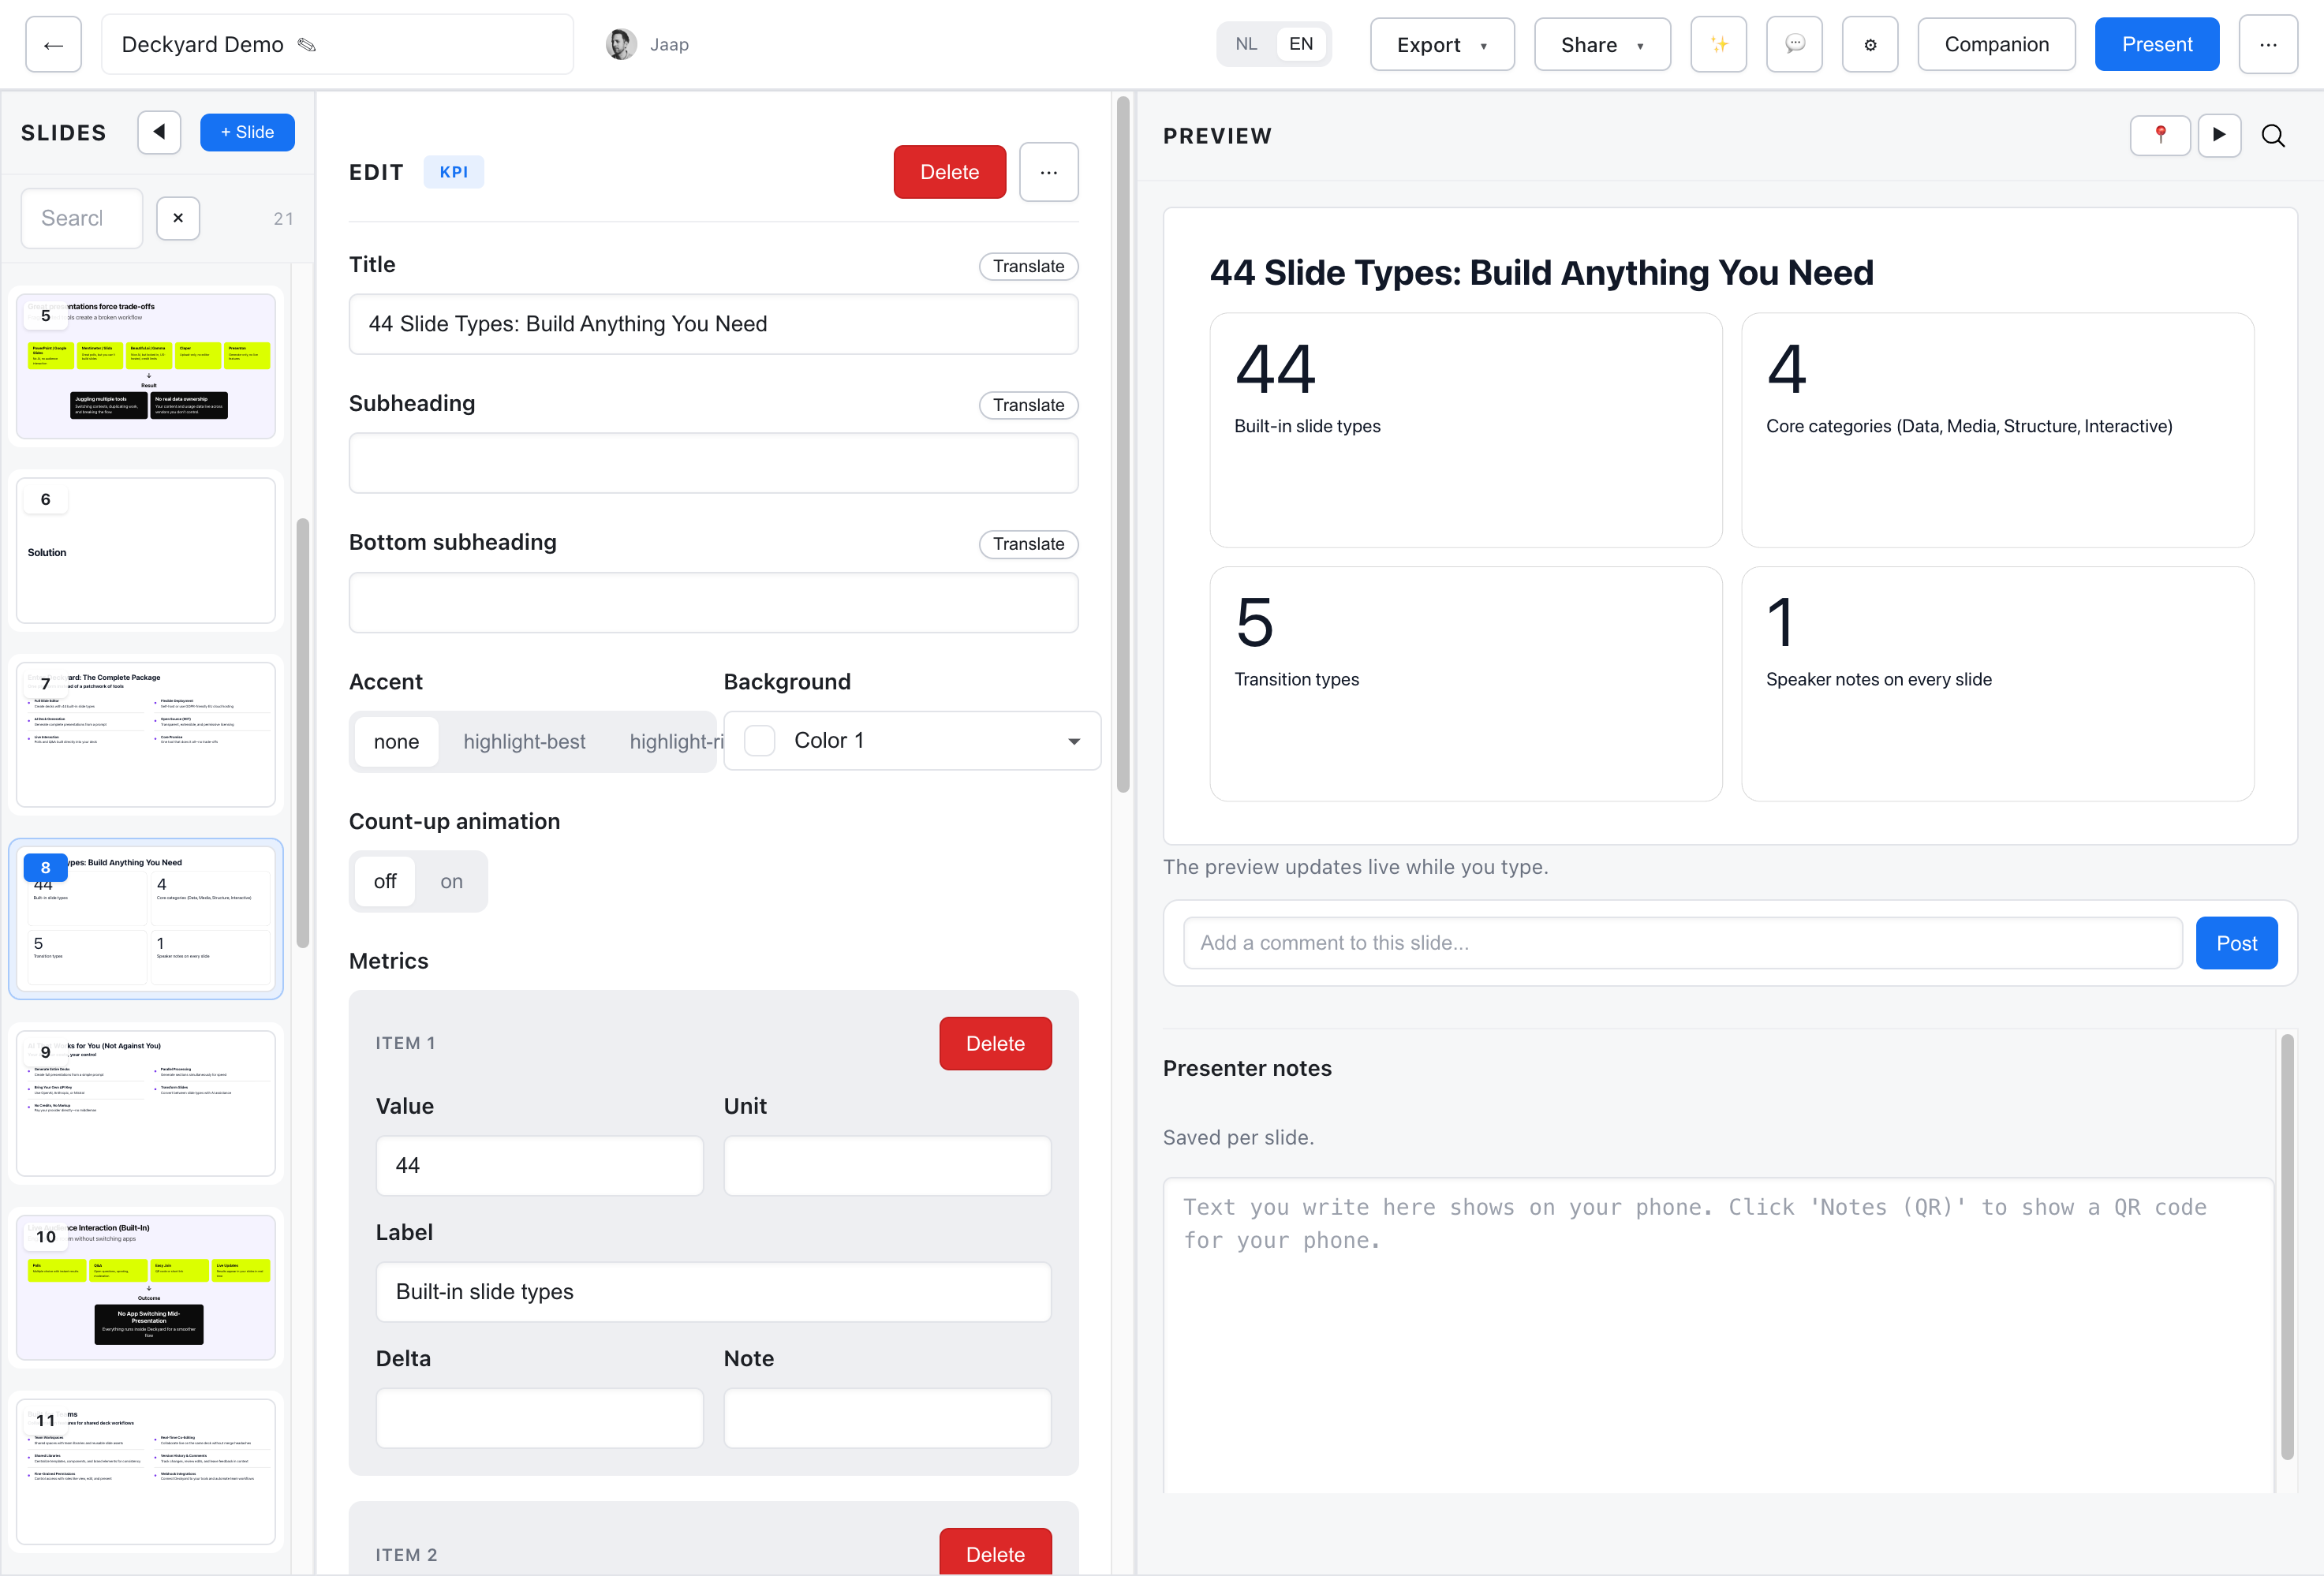Collapse the slides panel with triangle button

(159, 132)
